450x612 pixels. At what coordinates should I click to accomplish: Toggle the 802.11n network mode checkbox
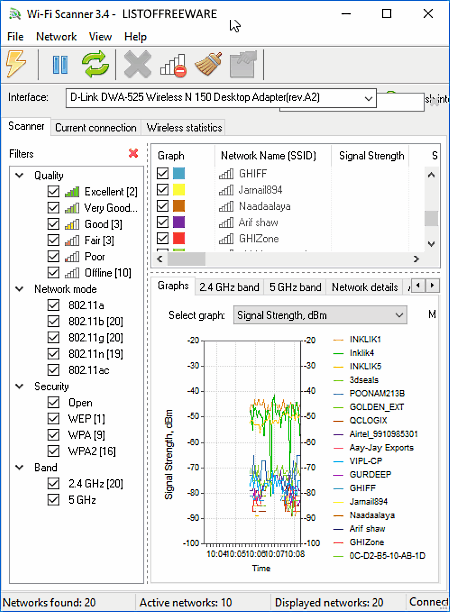[x=53, y=354]
